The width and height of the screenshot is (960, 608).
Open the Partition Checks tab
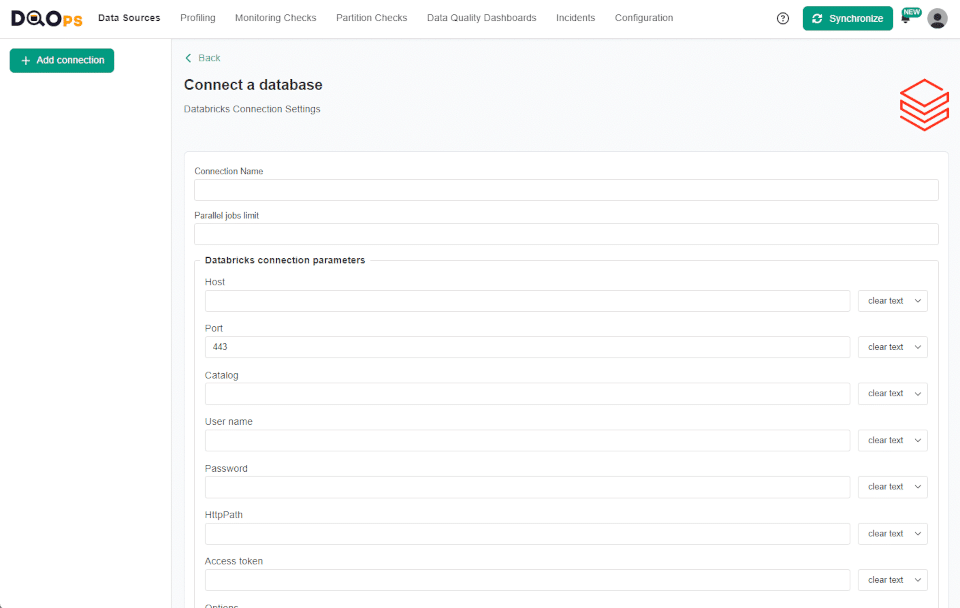pyautogui.click(x=372, y=18)
